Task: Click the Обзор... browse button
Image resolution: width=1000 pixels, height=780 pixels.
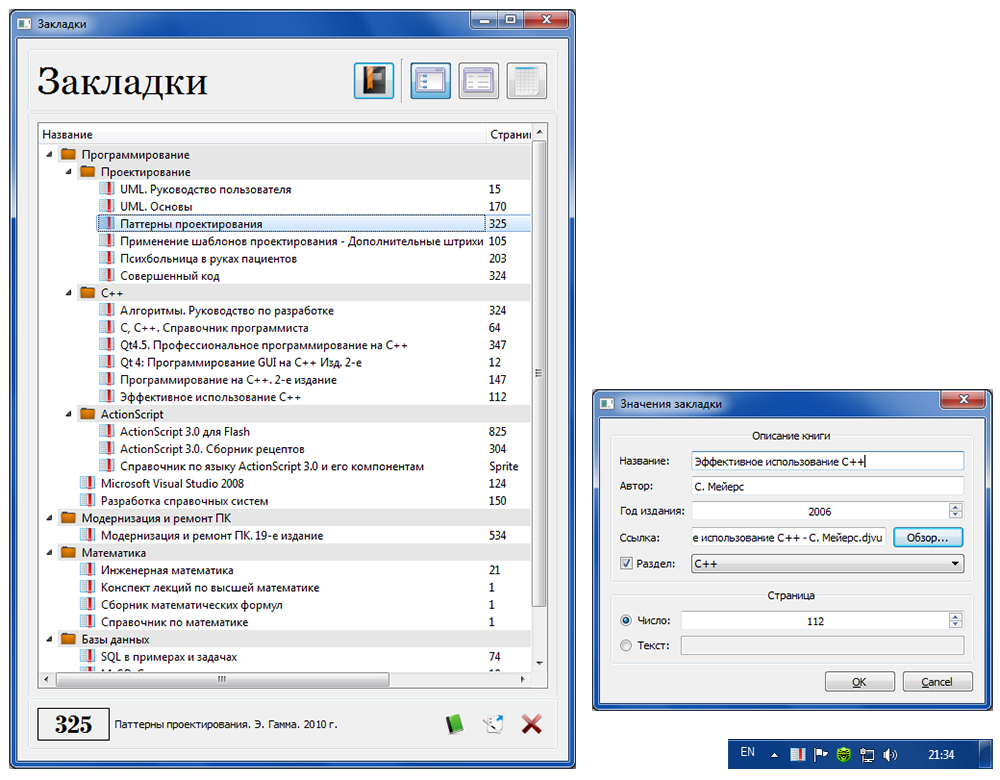Action: pos(927,538)
